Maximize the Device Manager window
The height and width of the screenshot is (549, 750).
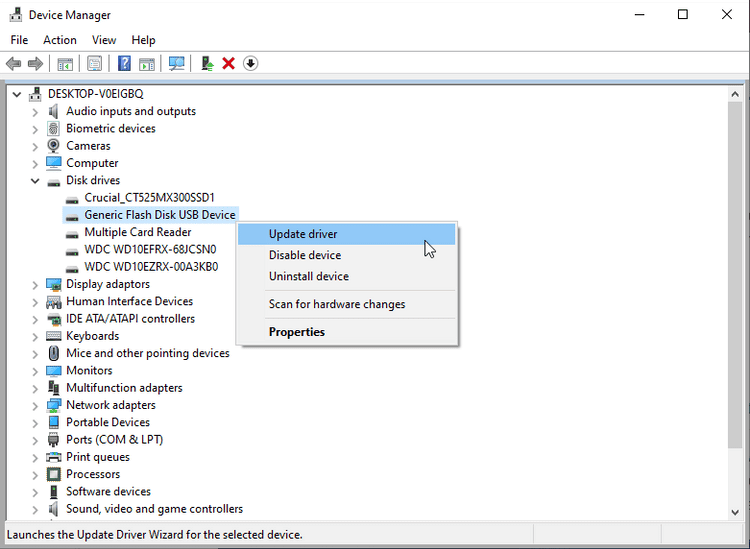(x=683, y=15)
